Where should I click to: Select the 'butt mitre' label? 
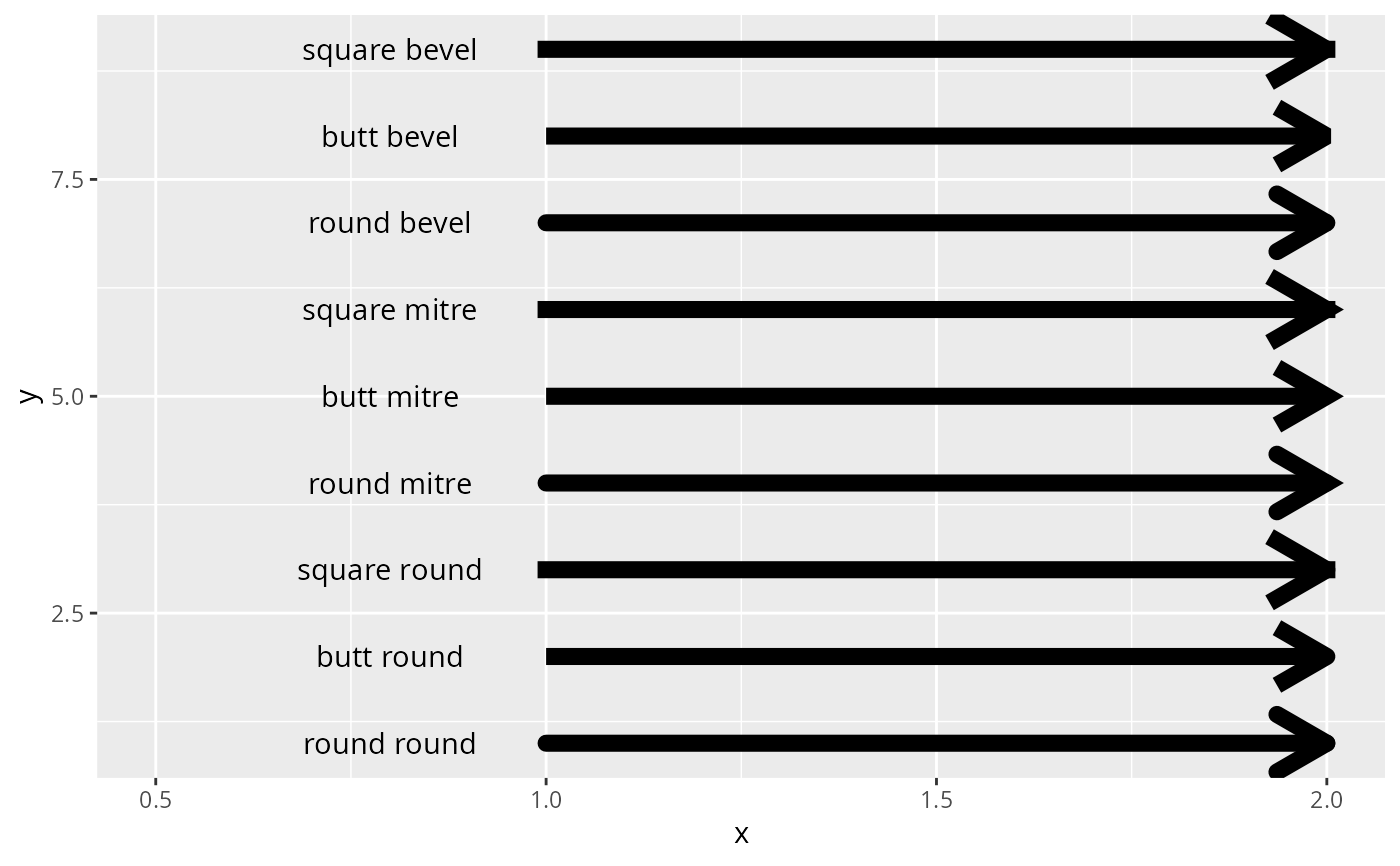(x=389, y=397)
